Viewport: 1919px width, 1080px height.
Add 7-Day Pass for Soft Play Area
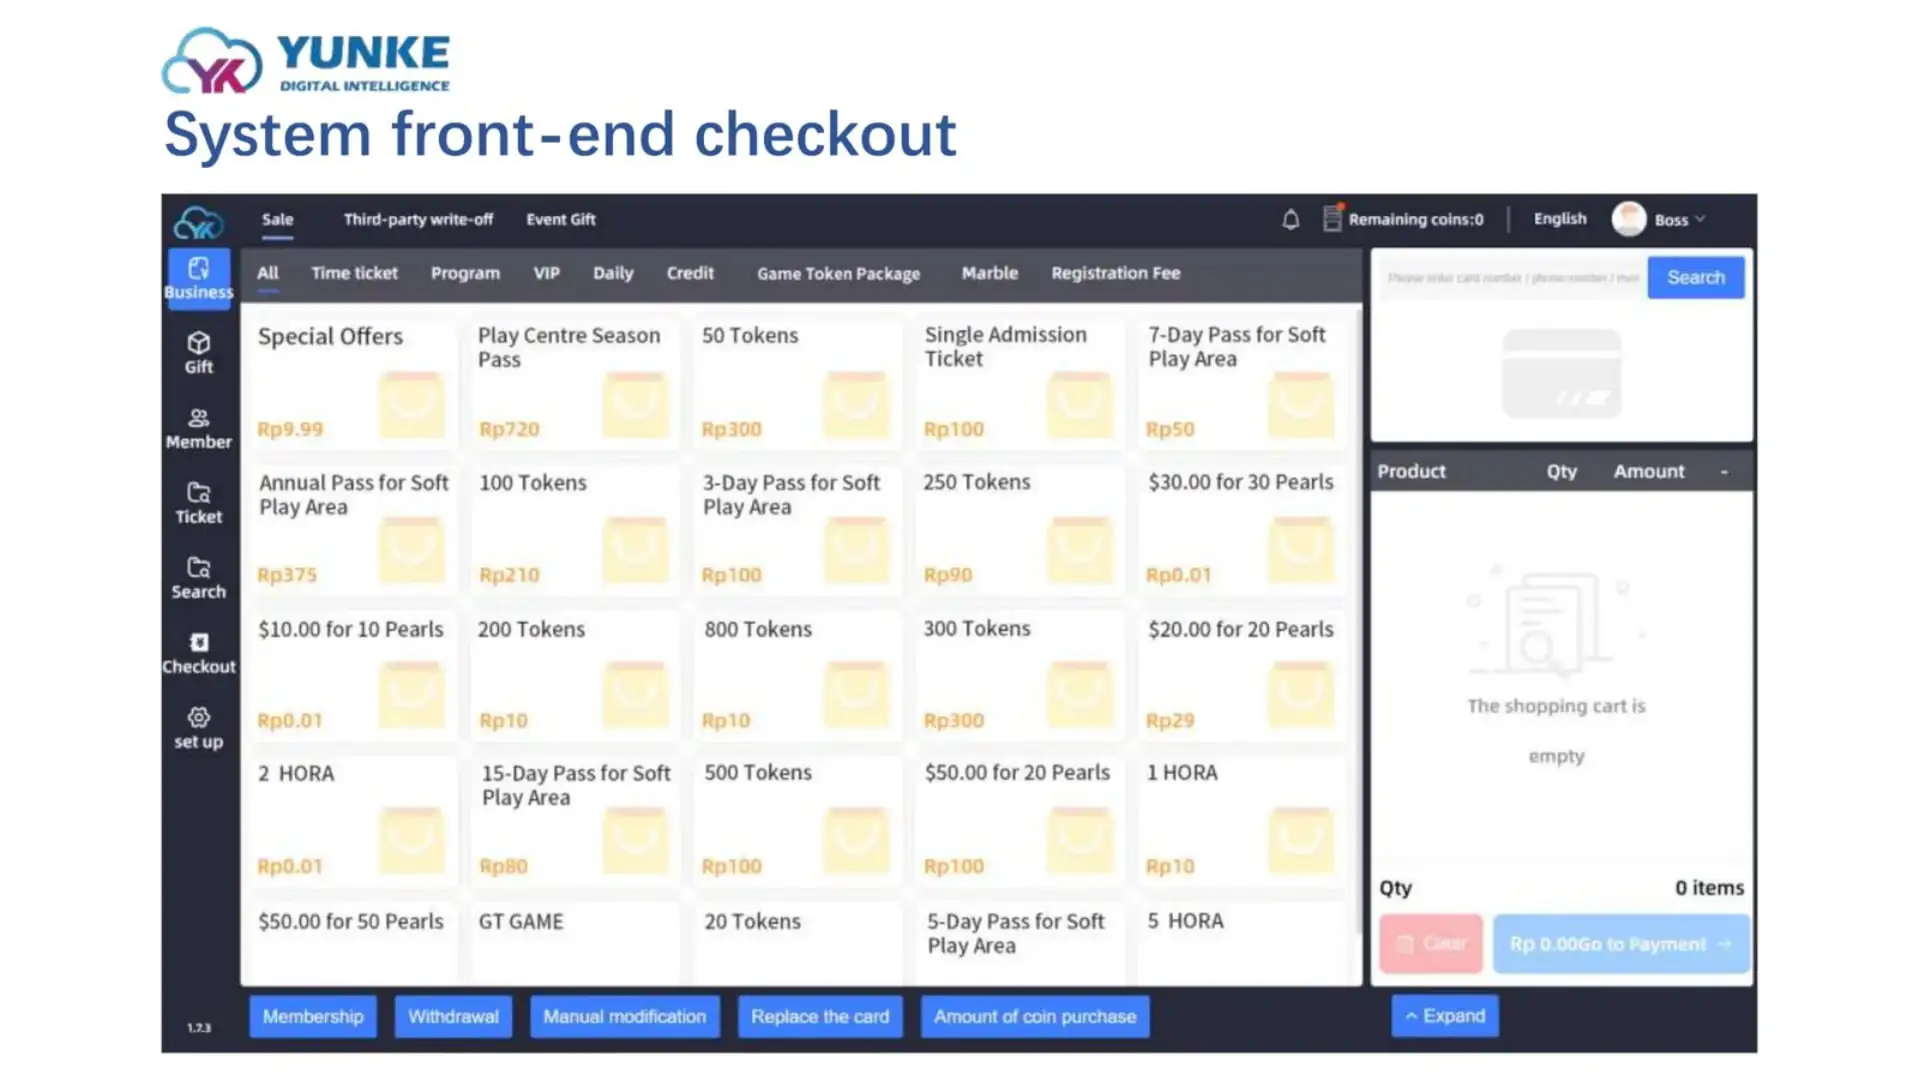point(1241,382)
